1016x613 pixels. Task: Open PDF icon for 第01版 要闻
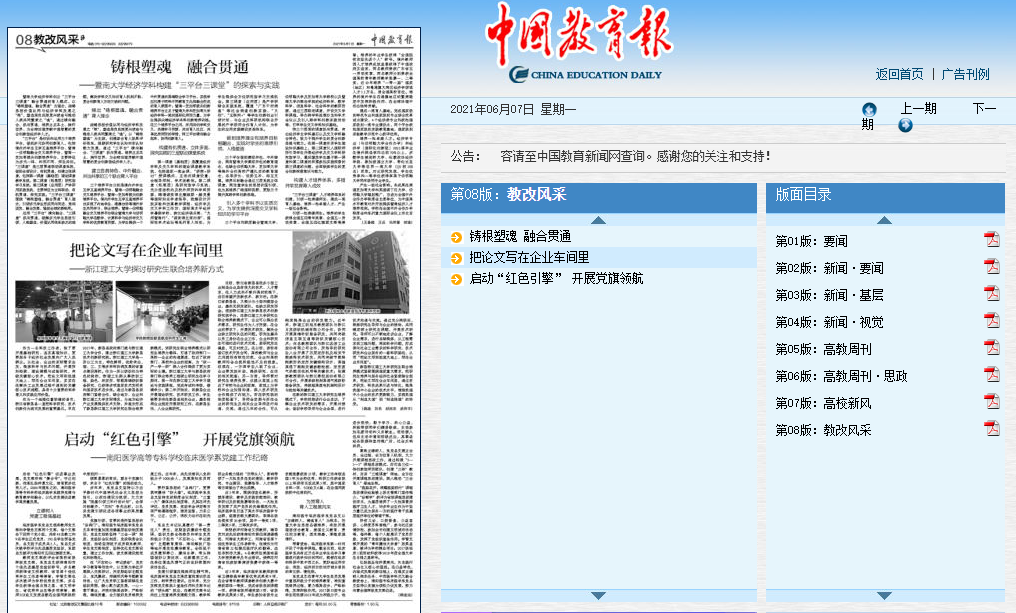pyautogui.click(x=991, y=240)
